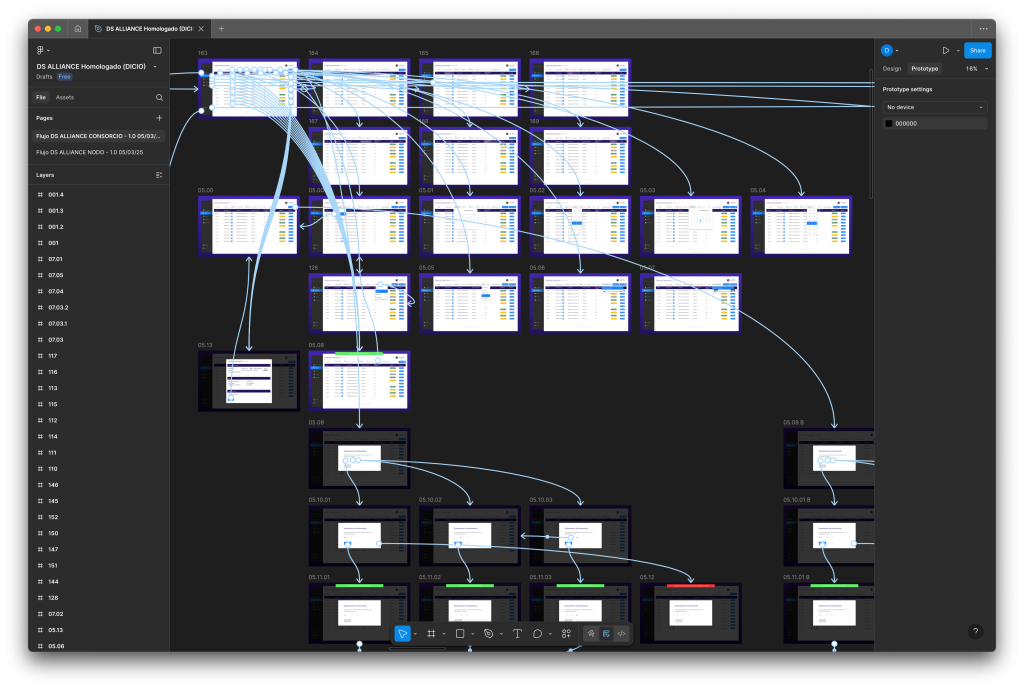This screenshot has height=689, width=1024.
Task: Click the search icon in the left panel
Action: pyautogui.click(x=159, y=97)
